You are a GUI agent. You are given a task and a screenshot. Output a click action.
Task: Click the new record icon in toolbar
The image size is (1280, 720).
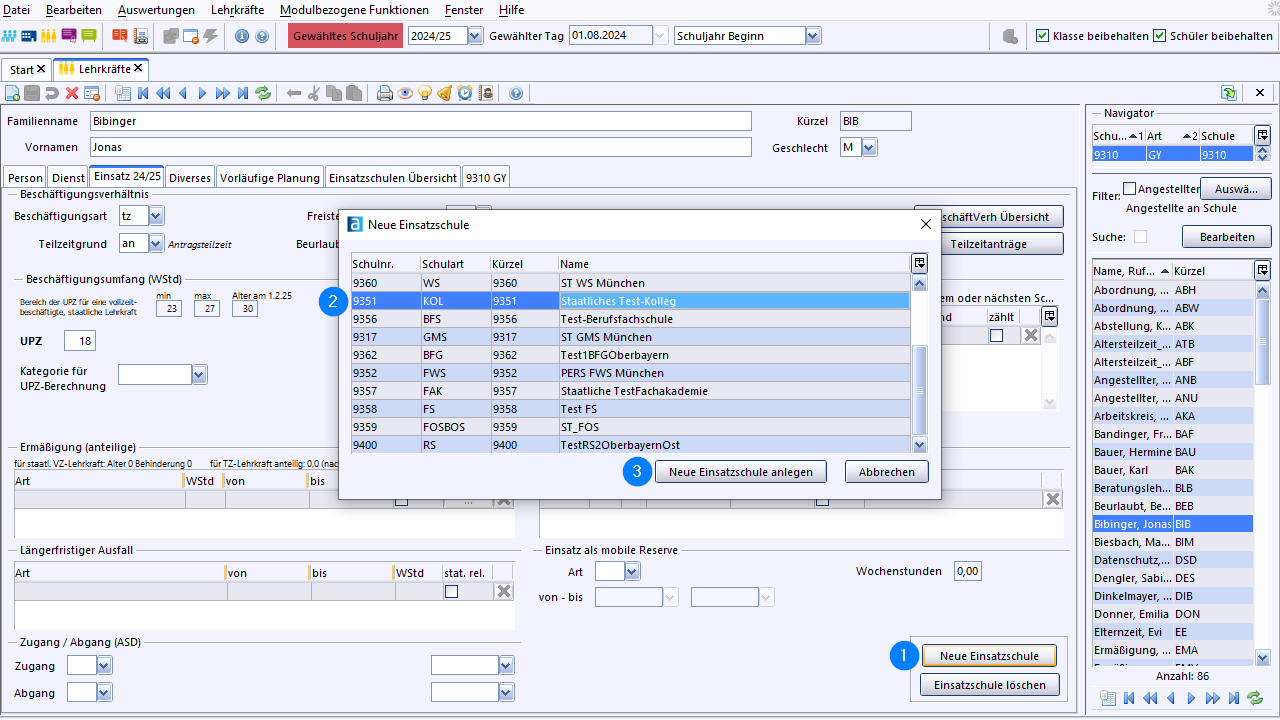(12, 93)
